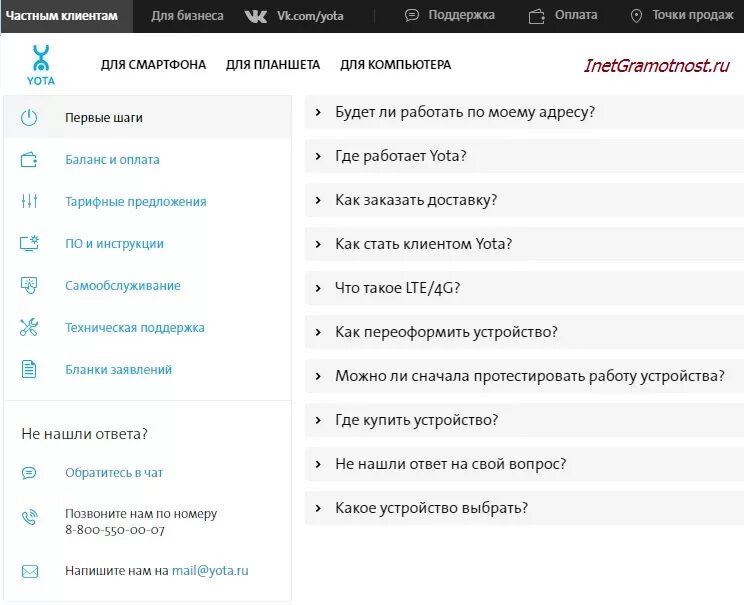Click the power icon beside Первые шаги
Image resolution: width=744 pixels, height=605 pixels.
click(x=29, y=118)
